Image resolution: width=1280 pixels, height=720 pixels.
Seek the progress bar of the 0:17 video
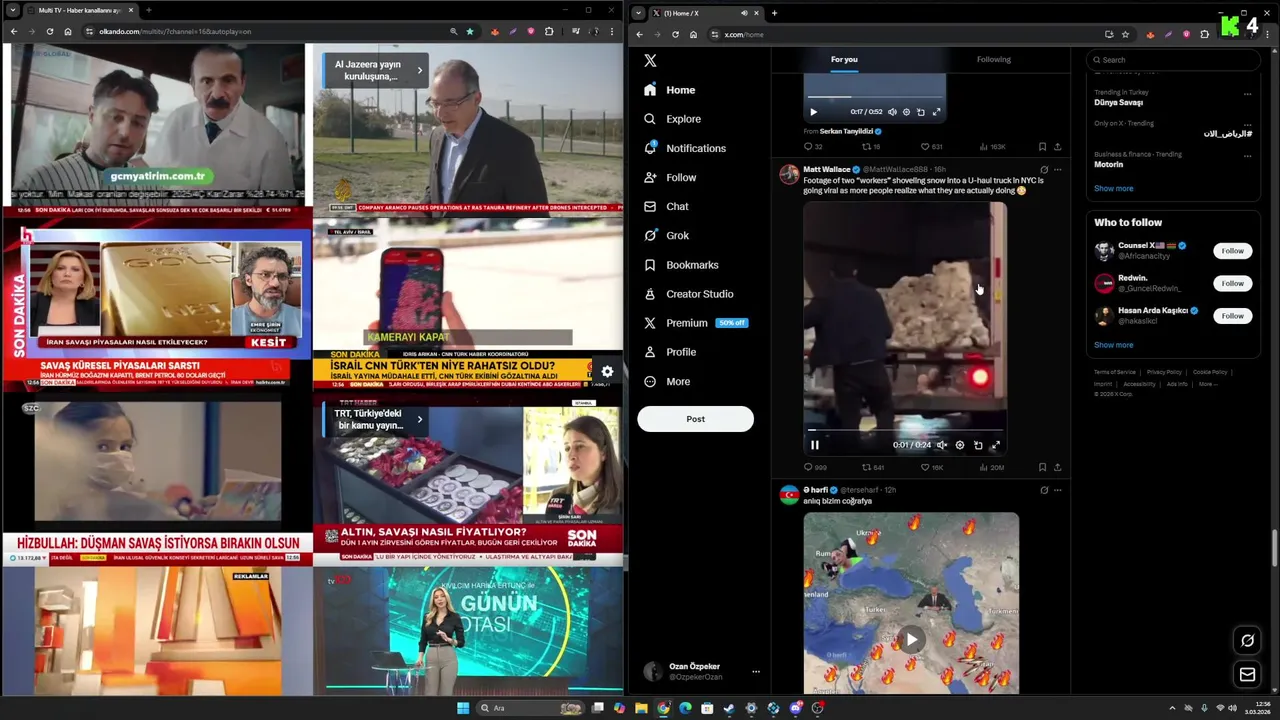point(875,98)
